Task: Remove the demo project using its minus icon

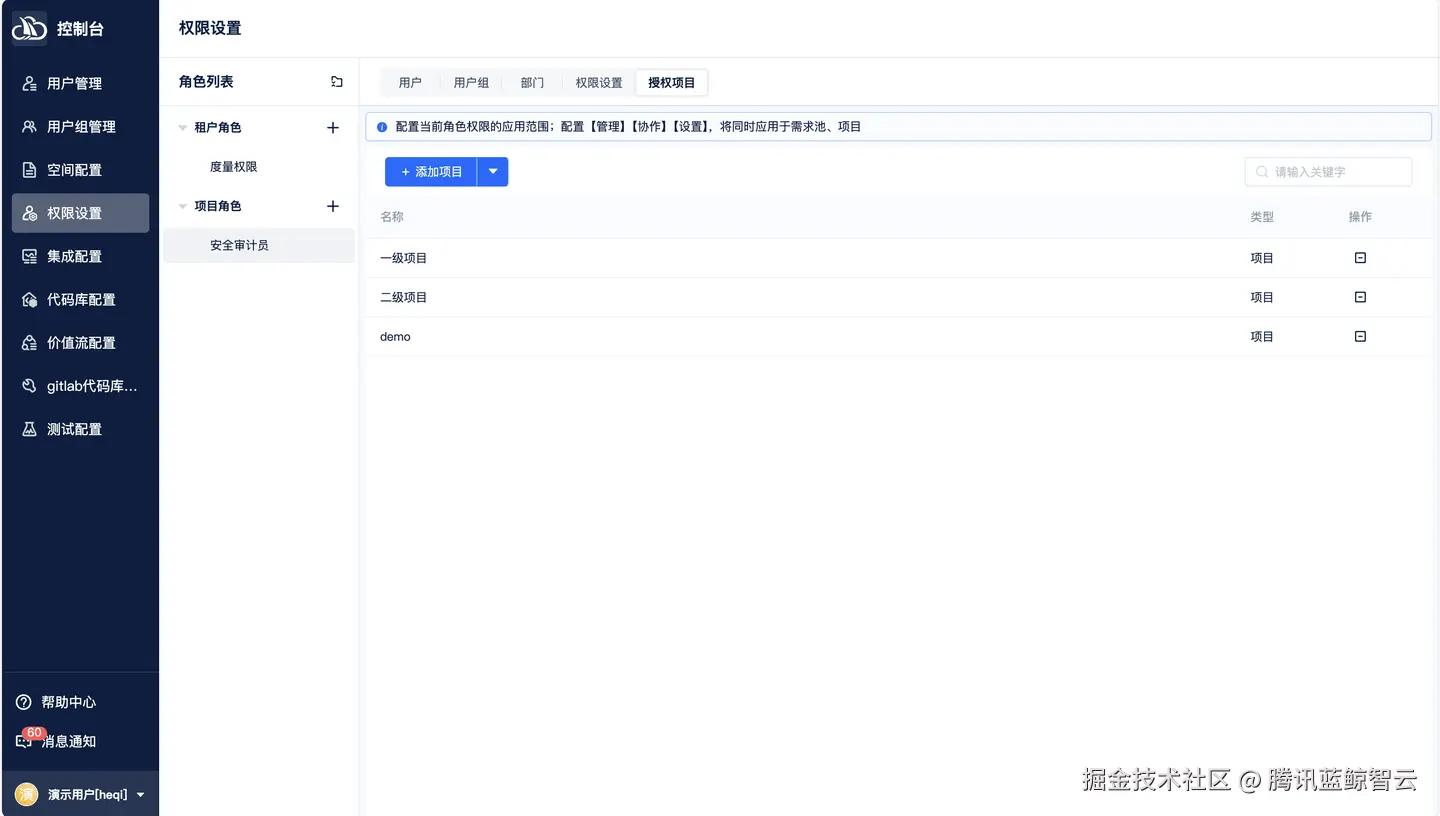Action: [1359, 336]
